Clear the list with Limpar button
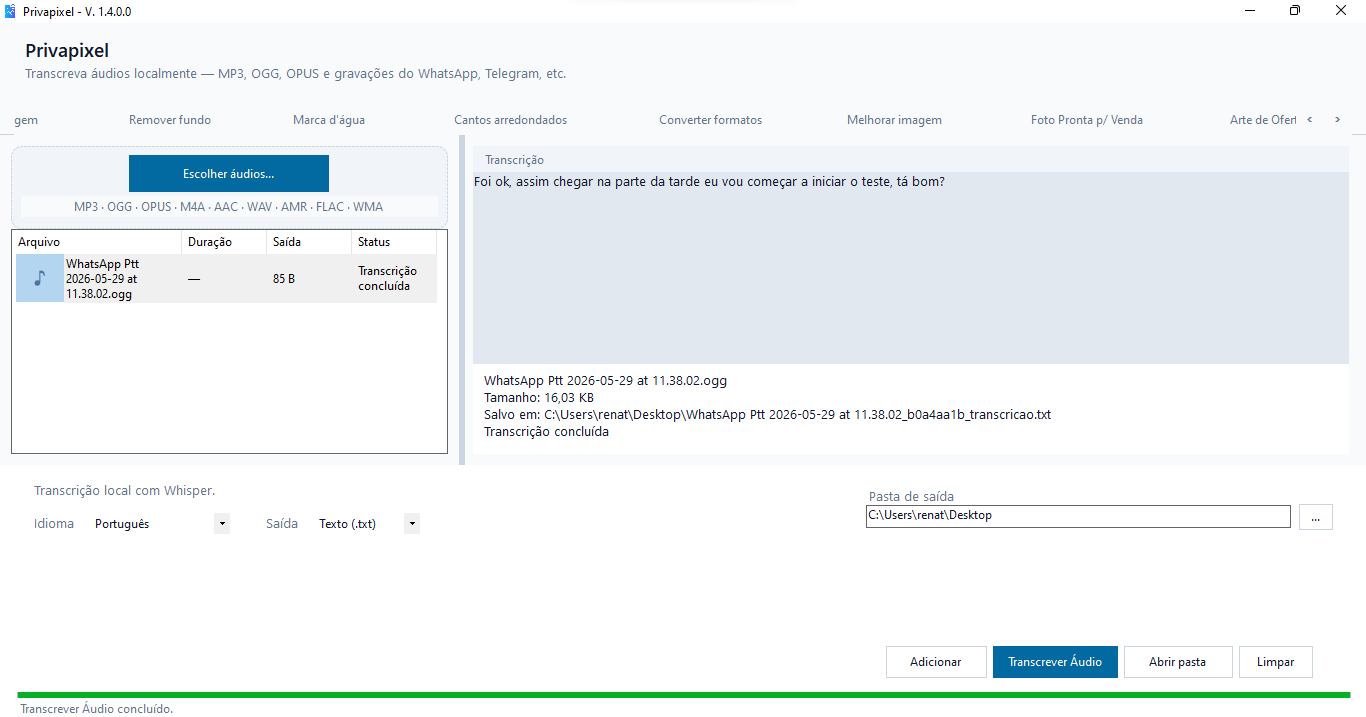Screen dimensions: 1366x717 click(1276, 662)
